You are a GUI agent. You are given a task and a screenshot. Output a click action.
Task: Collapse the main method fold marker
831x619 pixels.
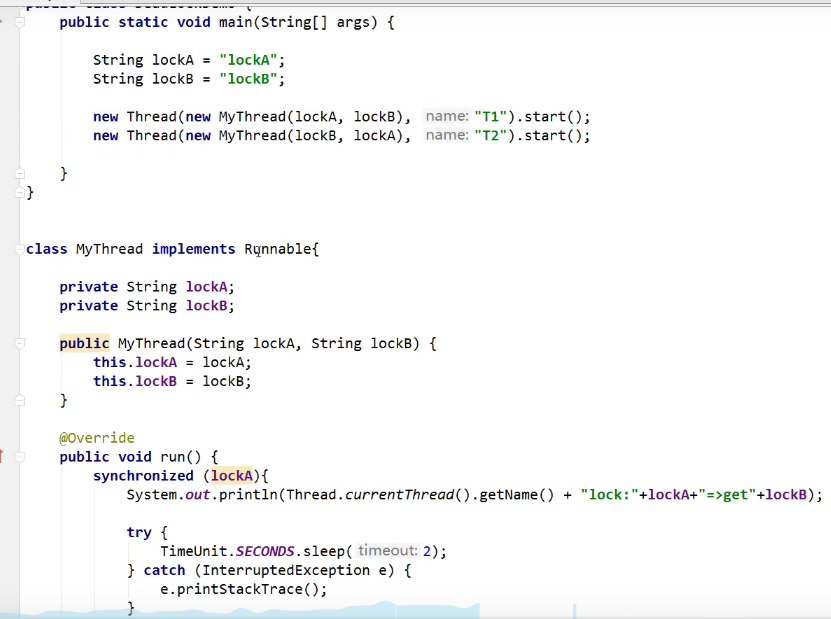[x=19, y=22]
